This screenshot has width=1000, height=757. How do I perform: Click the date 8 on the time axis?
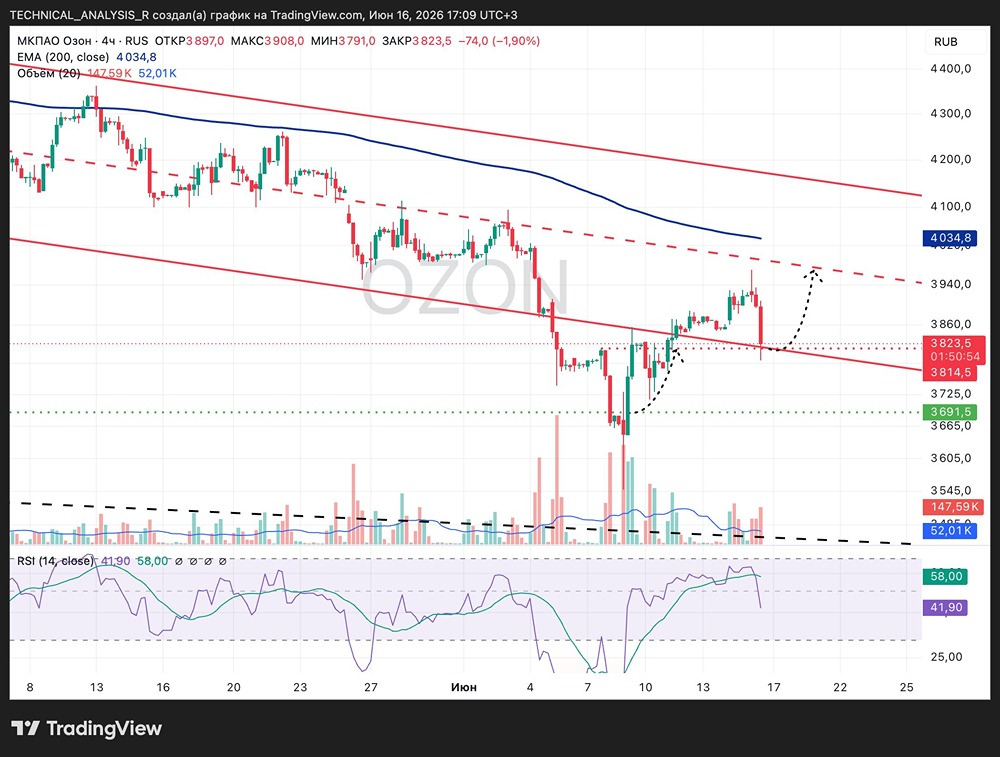tap(30, 687)
